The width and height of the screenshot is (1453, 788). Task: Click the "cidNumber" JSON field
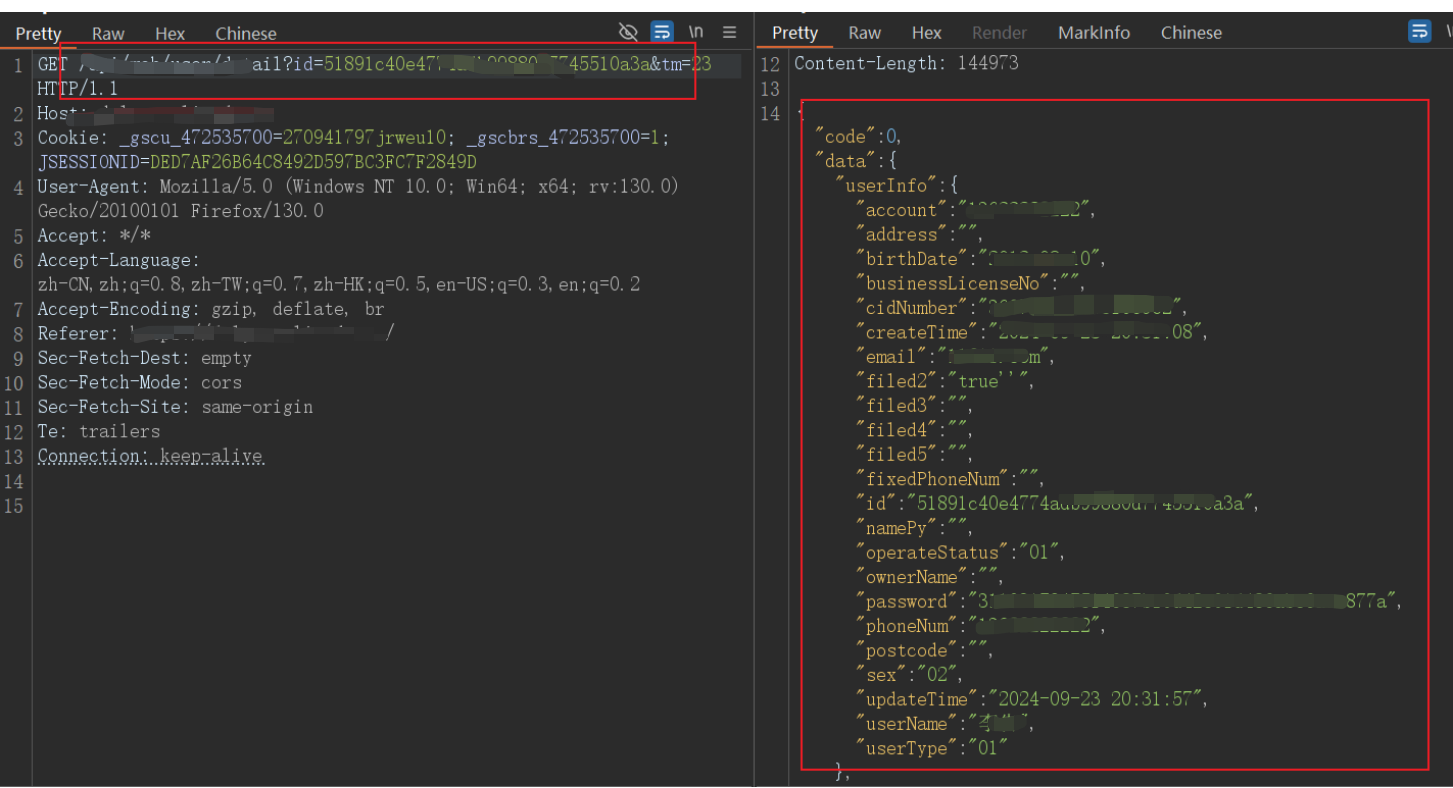tap(1020, 308)
